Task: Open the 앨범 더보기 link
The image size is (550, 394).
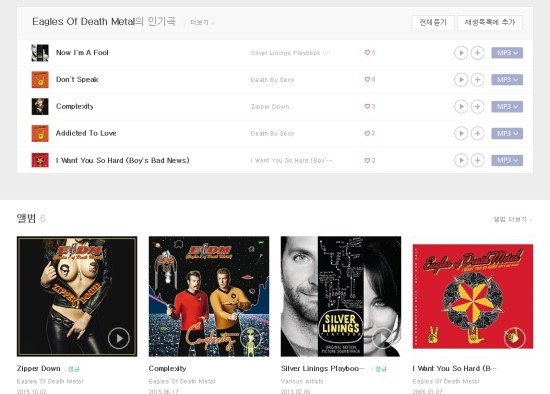Action: click(x=512, y=219)
